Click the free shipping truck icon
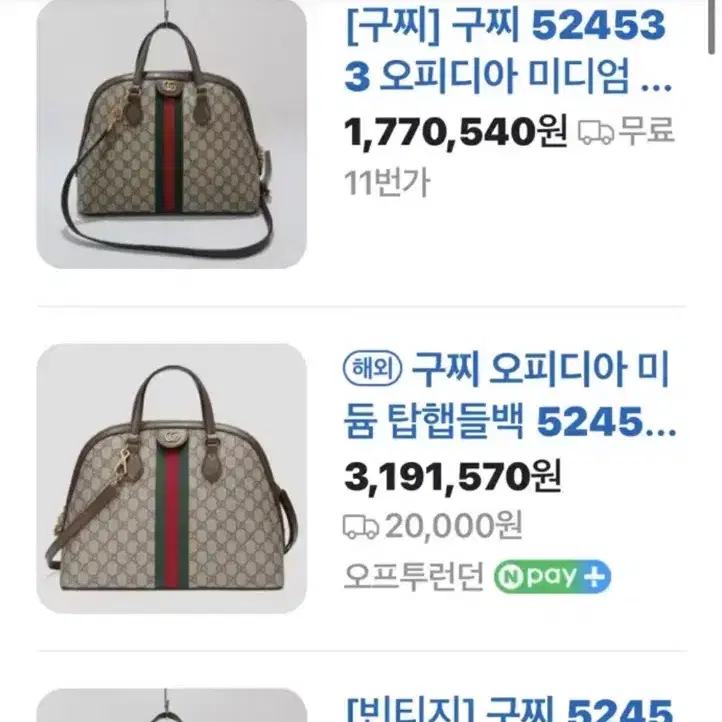Screen dimensions: 722x722 pyautogui.click(x=596, y=133)
